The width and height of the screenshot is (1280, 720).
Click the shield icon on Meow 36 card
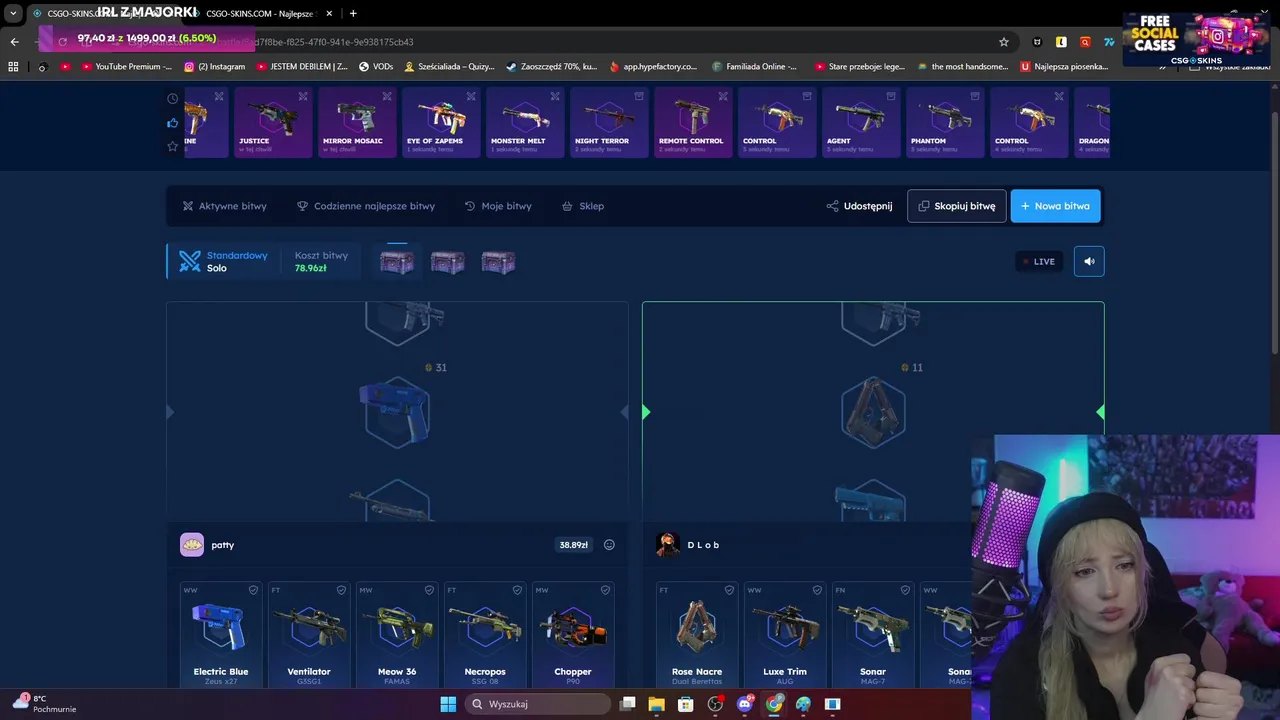pos(429,590)
